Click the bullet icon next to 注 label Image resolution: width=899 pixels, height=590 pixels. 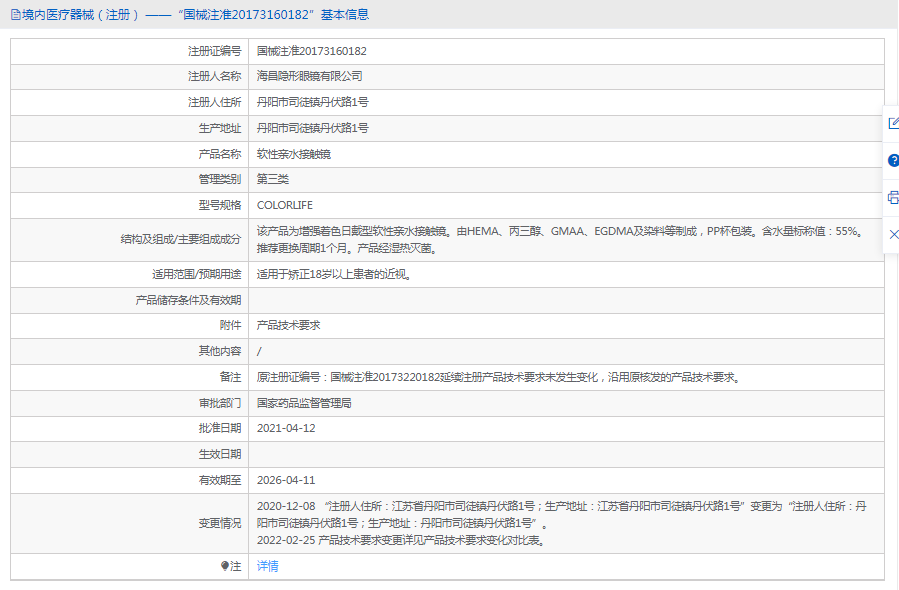point(225,566)
